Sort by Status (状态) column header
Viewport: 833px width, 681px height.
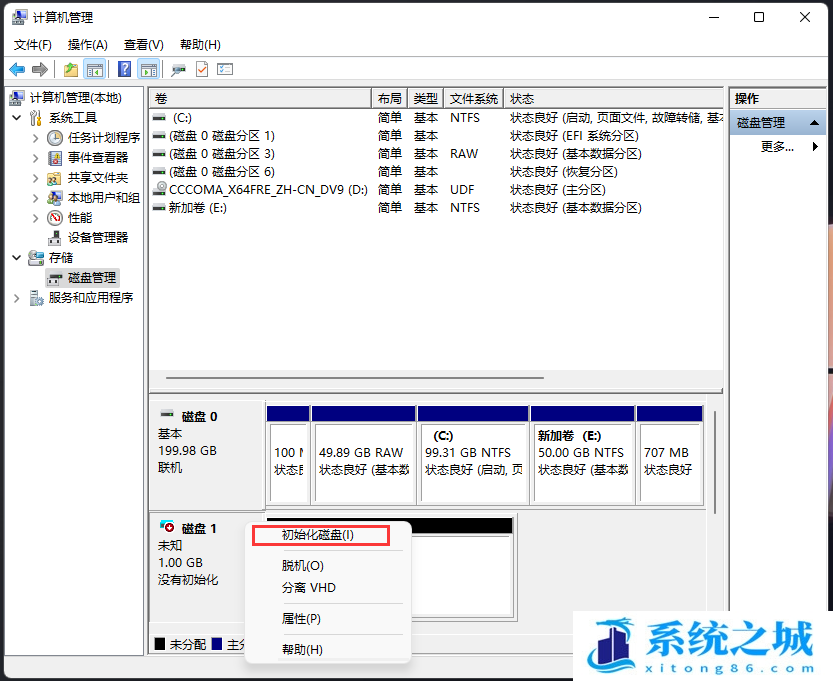tap(613, 99)
